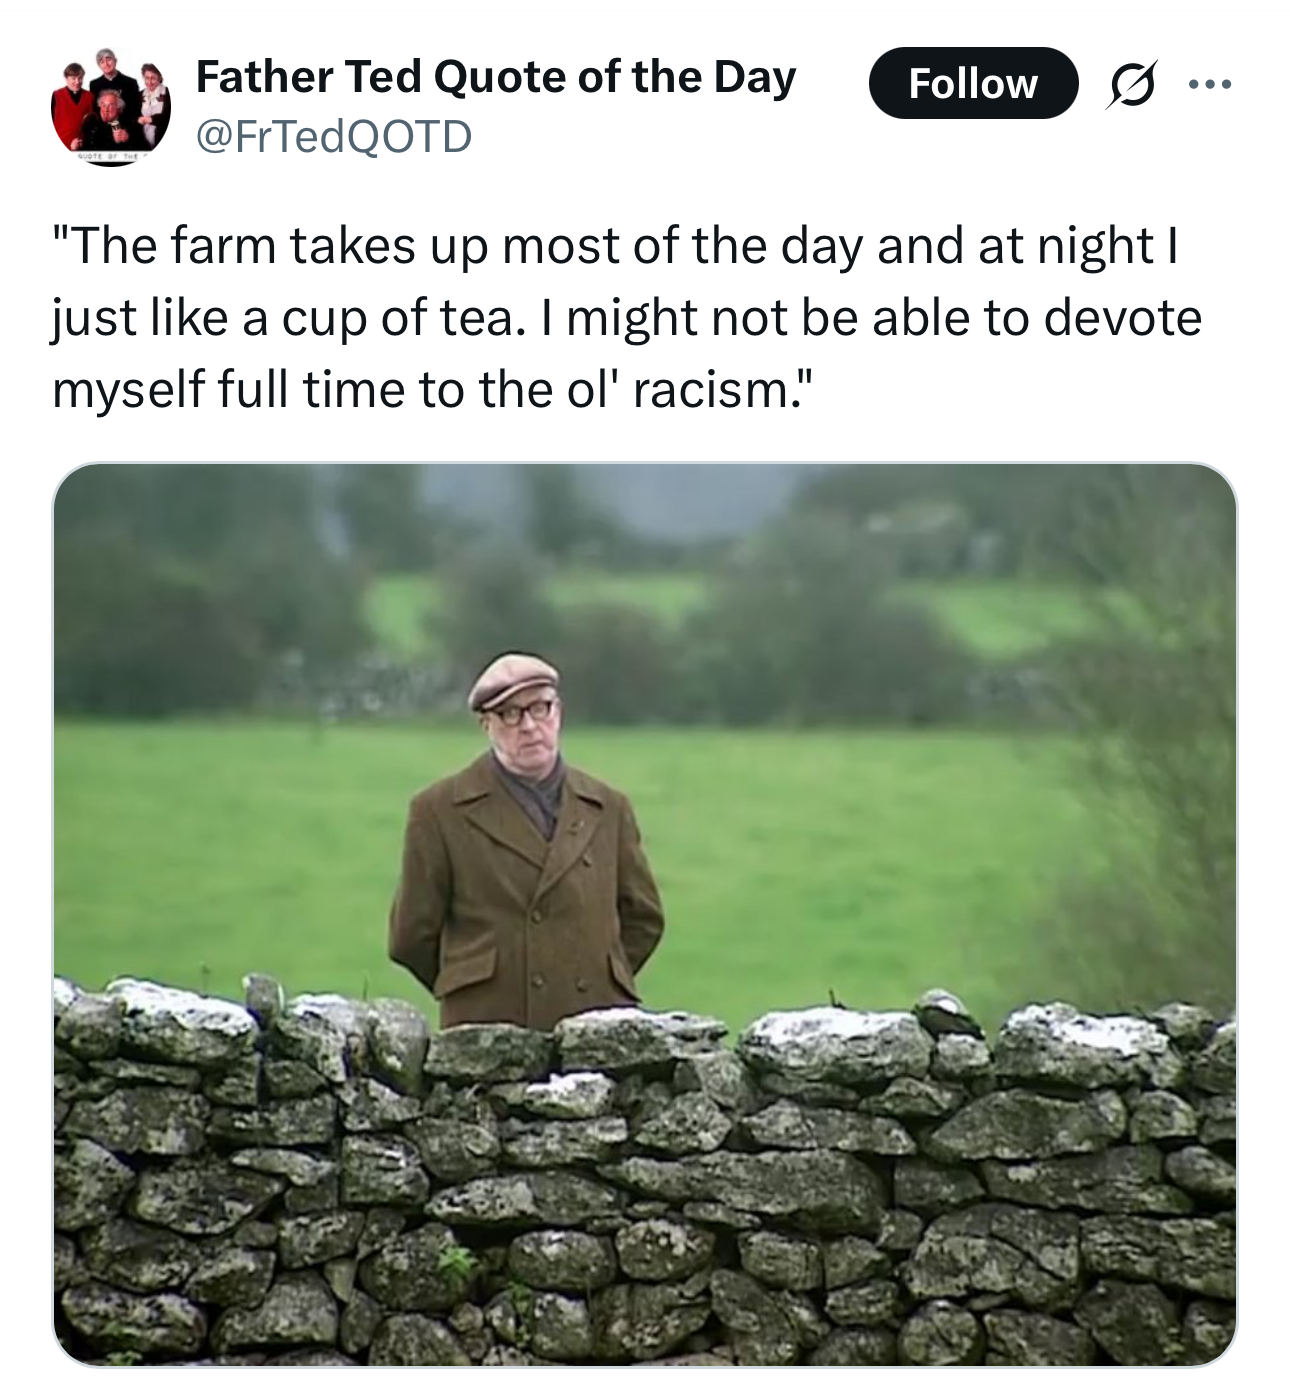The height and width of the screenshot is (1379, 1290).
Task: Click the black Follow pill button
Action: (974, 84)
